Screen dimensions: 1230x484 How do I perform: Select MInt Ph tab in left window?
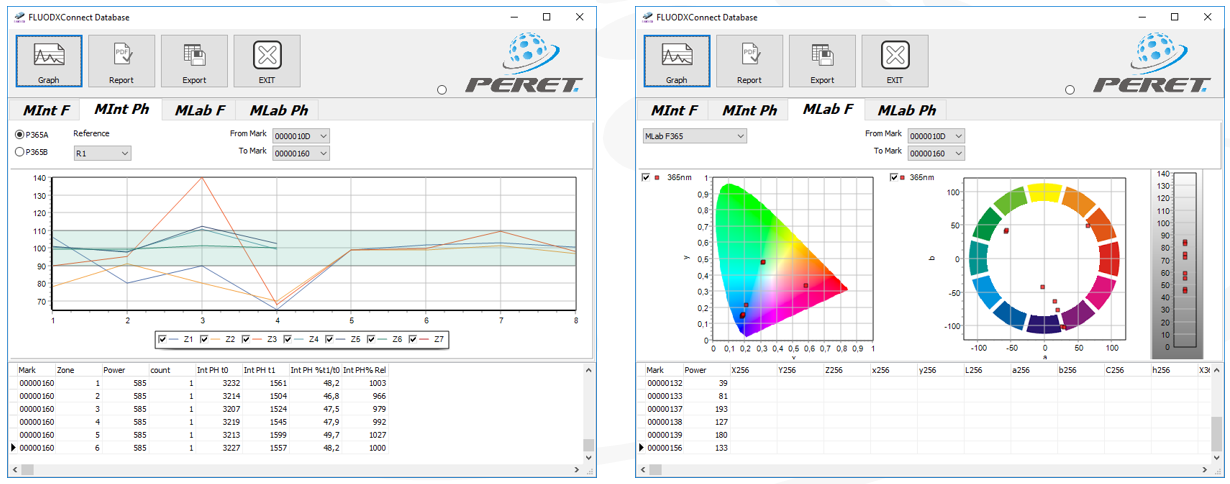click(x=121, y=109)
